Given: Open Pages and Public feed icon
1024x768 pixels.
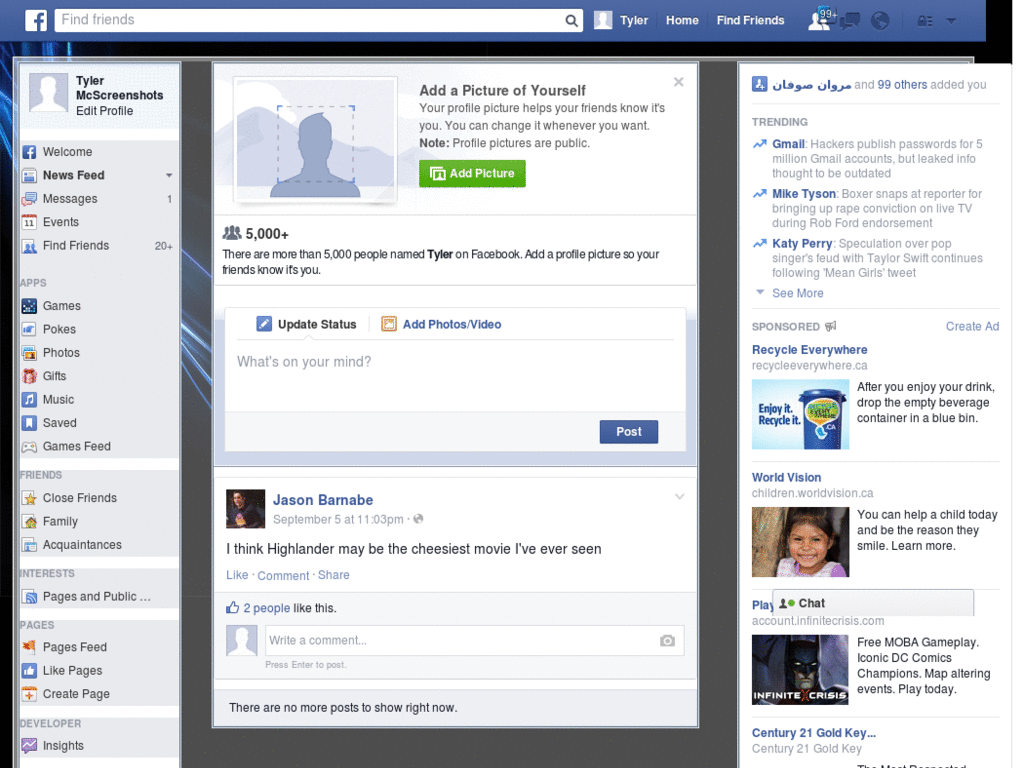Looking at the screenshot, I should pos(29,597).
